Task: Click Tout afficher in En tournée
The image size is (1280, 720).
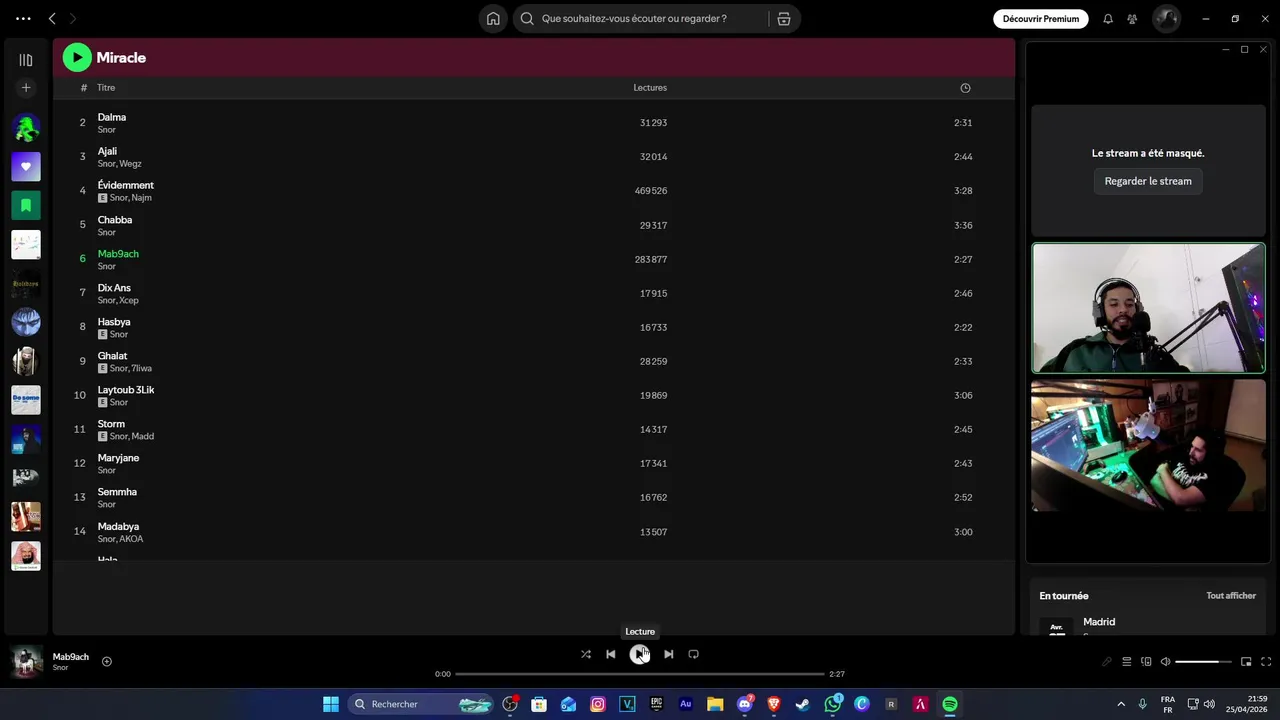Action: pos(1231,596)
